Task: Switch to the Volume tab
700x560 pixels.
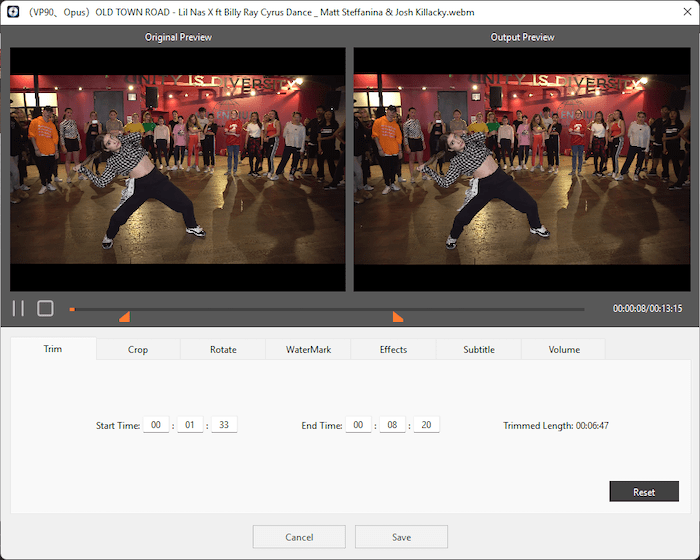Action: [564, 349]
